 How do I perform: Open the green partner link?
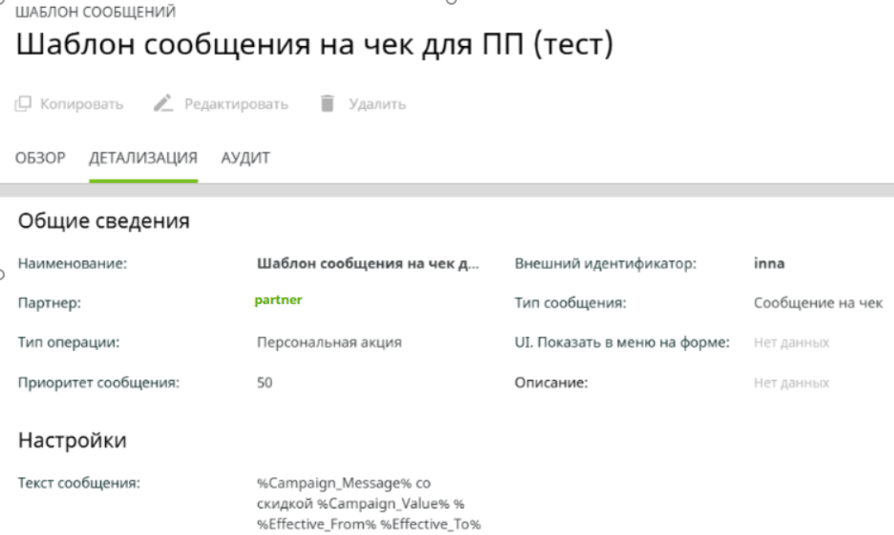click(279, 300)
